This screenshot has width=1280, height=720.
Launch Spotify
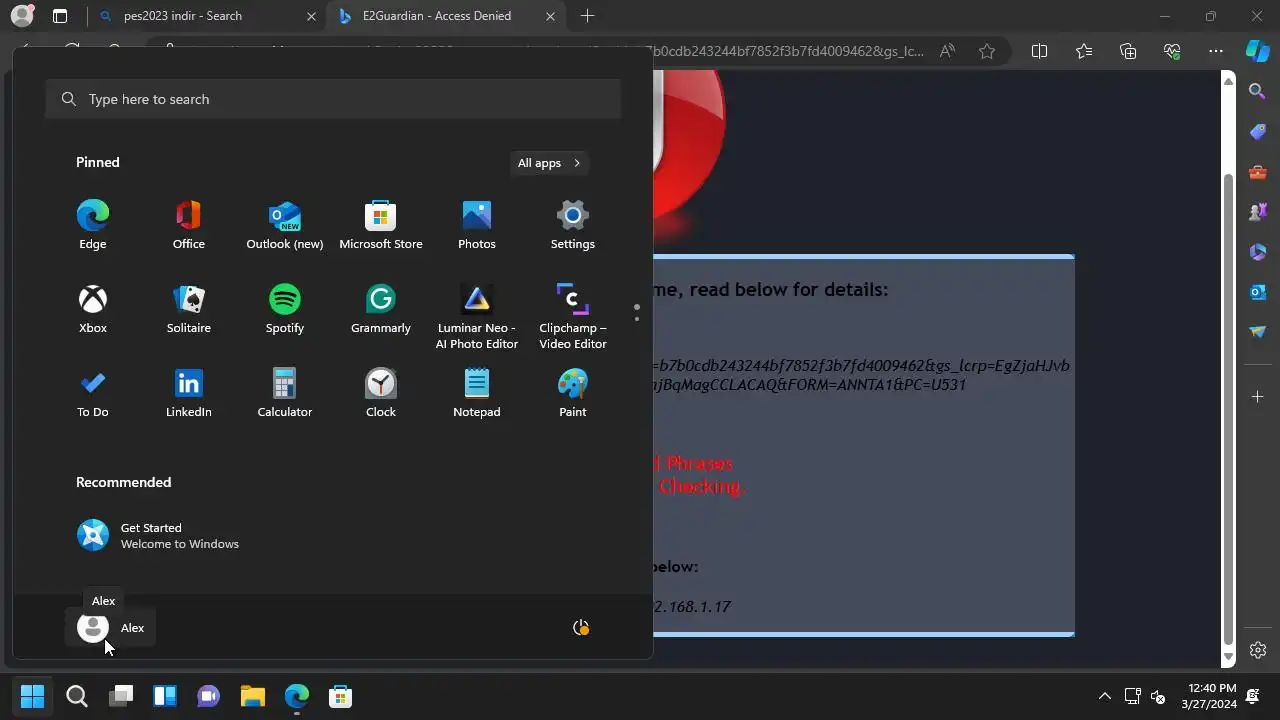[285, 309]
